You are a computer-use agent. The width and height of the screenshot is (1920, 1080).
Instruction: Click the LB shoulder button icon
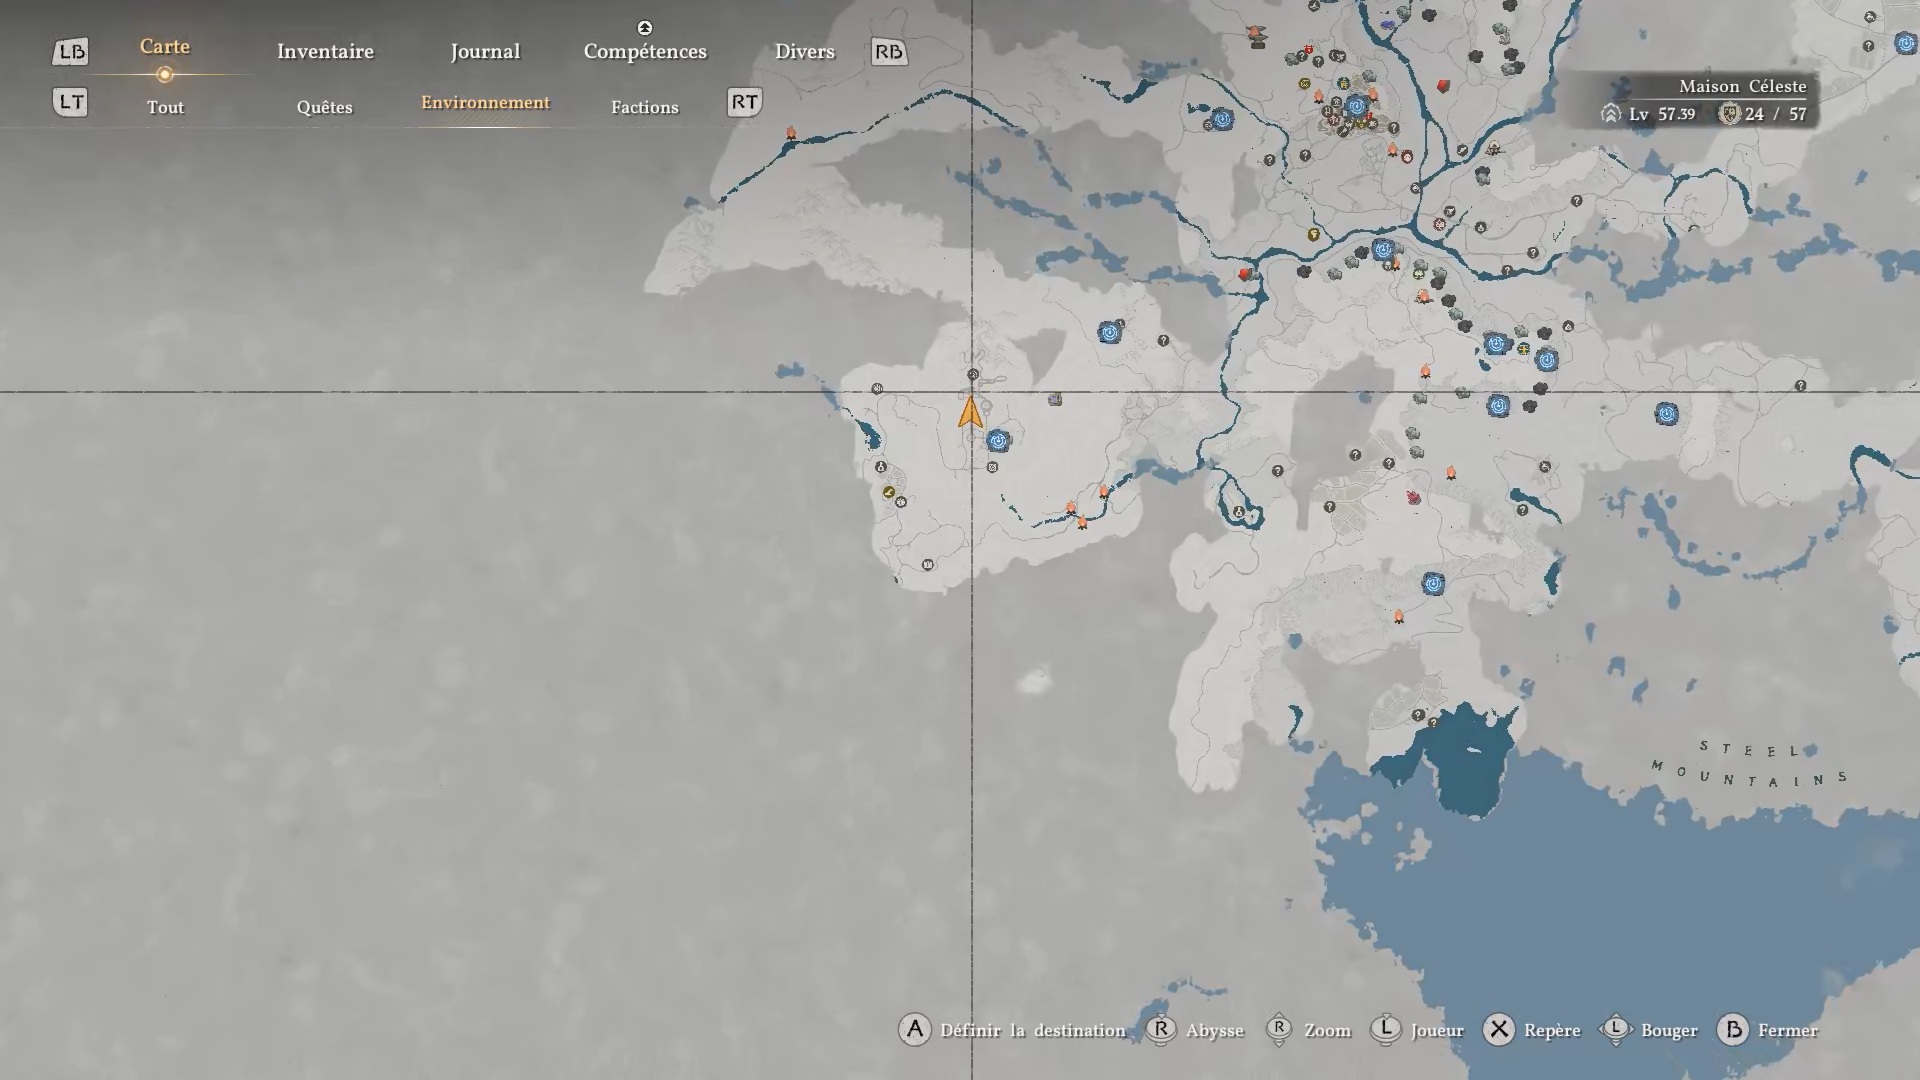point(70,52)
